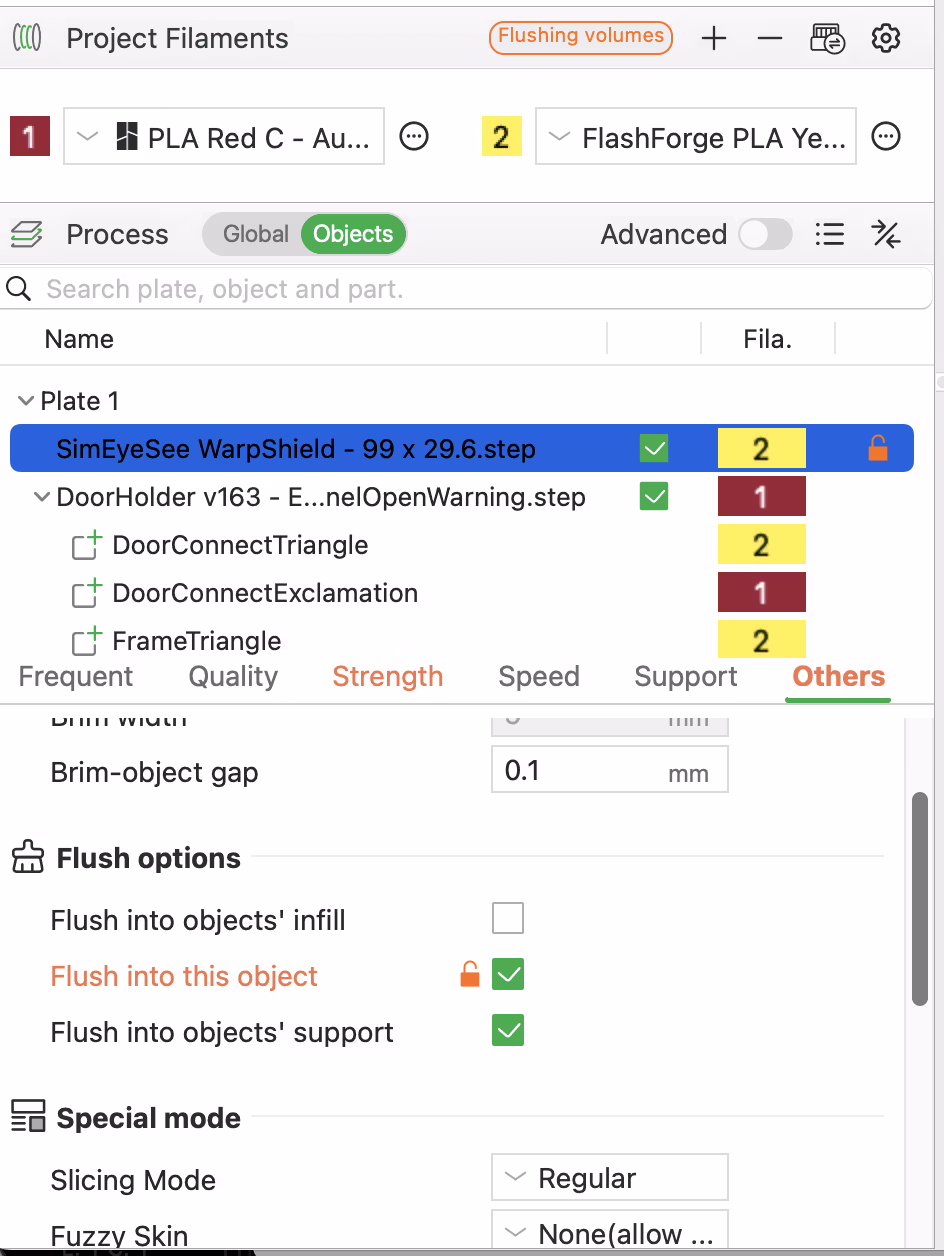This screenshot has width=944, height=1256.
Task: Click the red filament 1 color swatch
Action: click(29, 137)
